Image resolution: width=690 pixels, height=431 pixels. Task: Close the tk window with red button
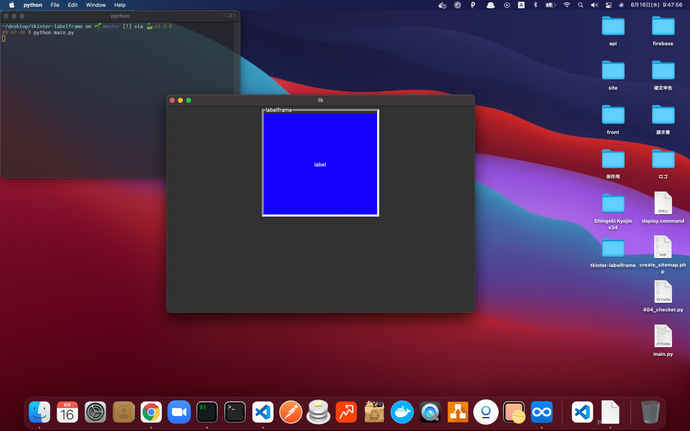[172, 100]
